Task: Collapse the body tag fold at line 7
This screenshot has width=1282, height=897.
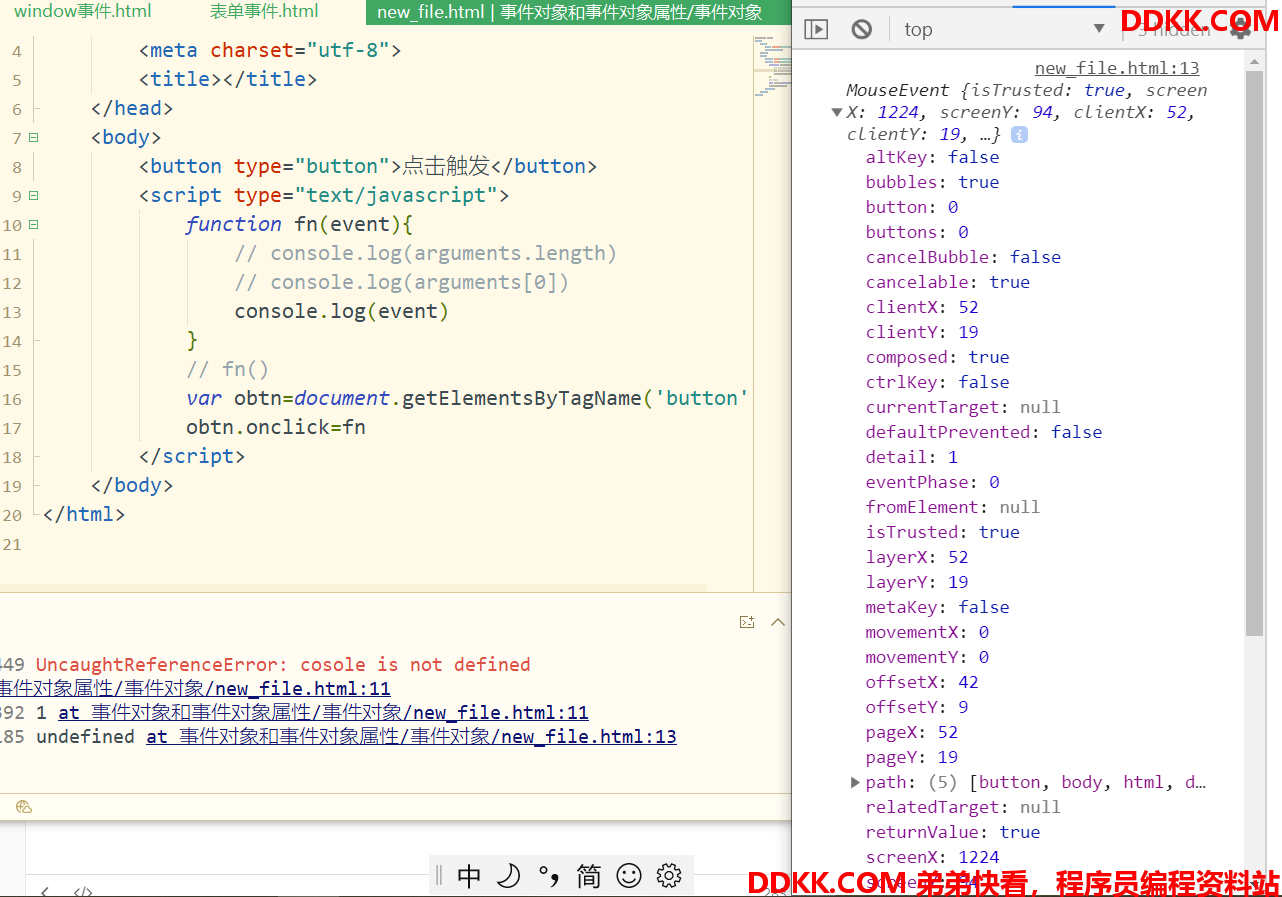Action: pyautogui.click(x=33, y=138)
